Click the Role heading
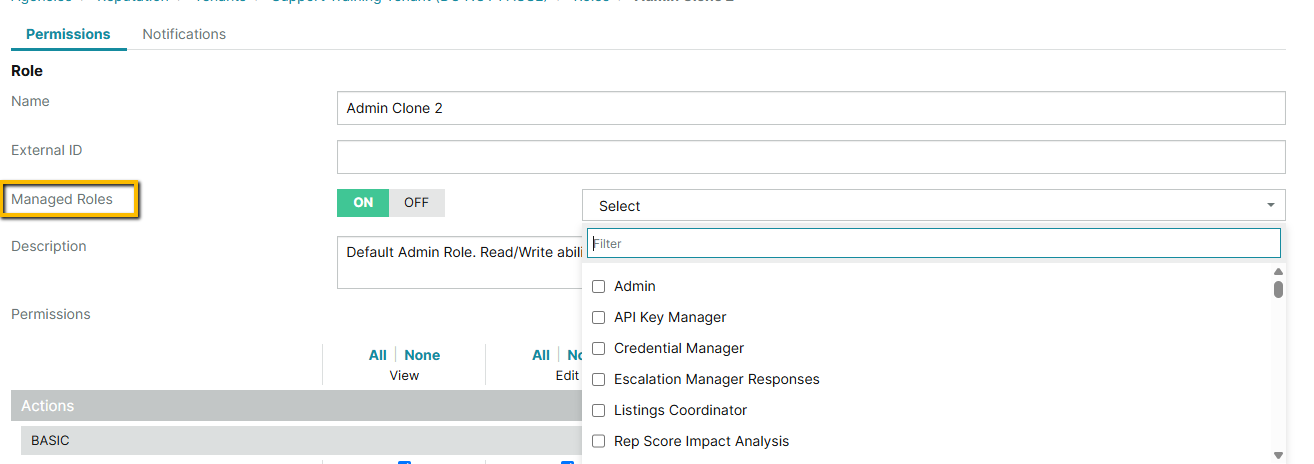 [x=27, y=71]
